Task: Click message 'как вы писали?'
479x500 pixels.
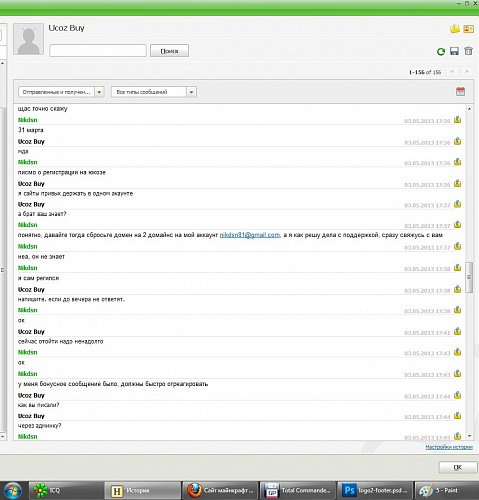Action: point(38,405)
